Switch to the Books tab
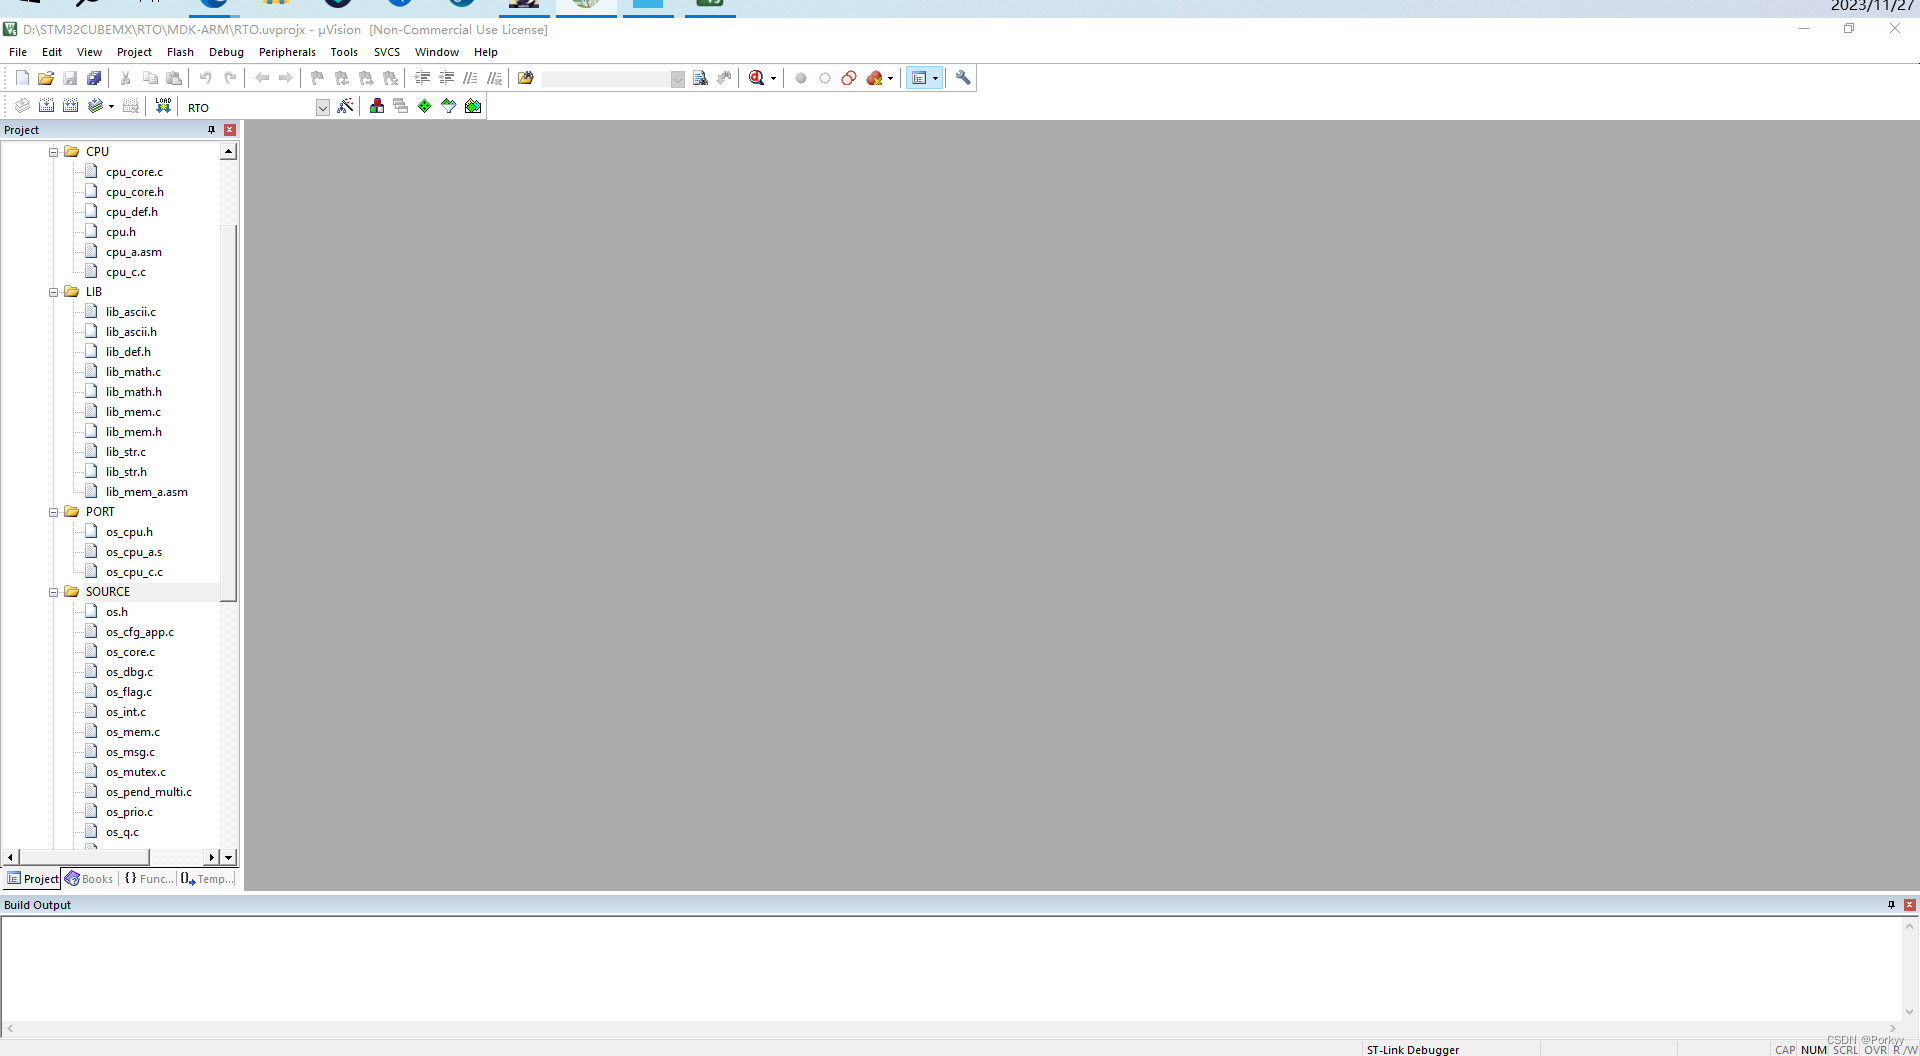The width and height of the screenshot is (1920, 1056). point(89,879)
